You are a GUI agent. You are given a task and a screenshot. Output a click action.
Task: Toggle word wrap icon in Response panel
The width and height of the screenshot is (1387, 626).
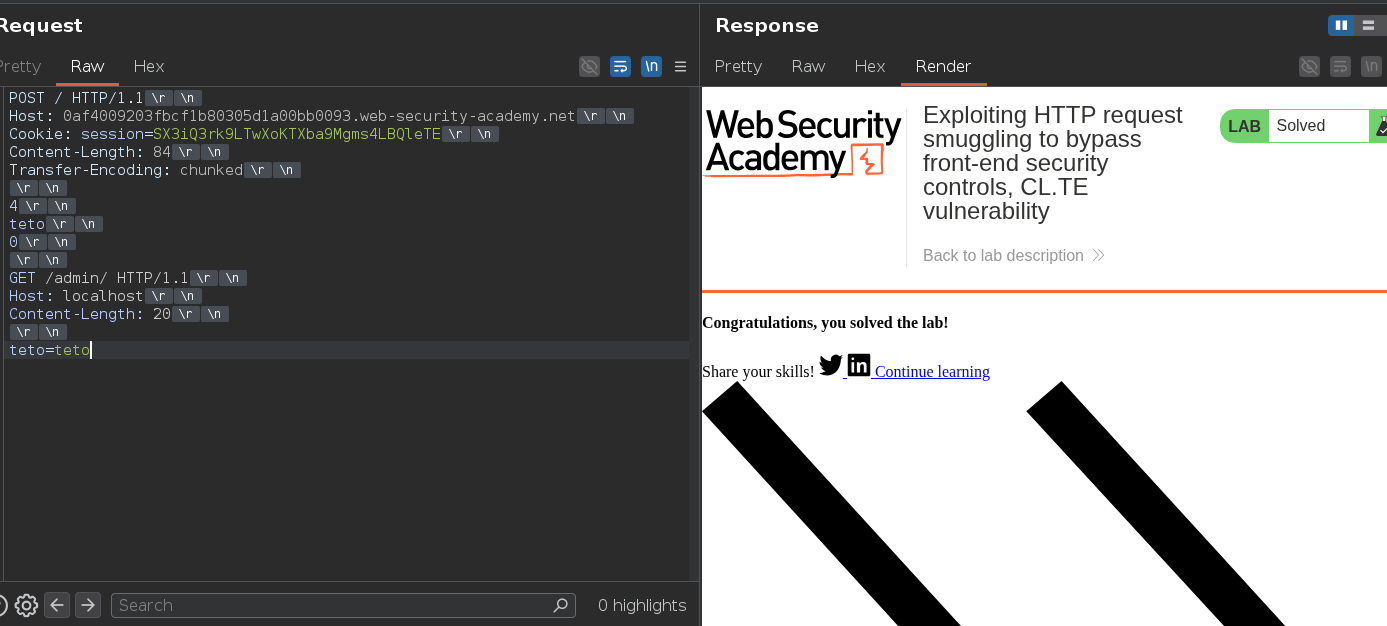pos(1340,66)
